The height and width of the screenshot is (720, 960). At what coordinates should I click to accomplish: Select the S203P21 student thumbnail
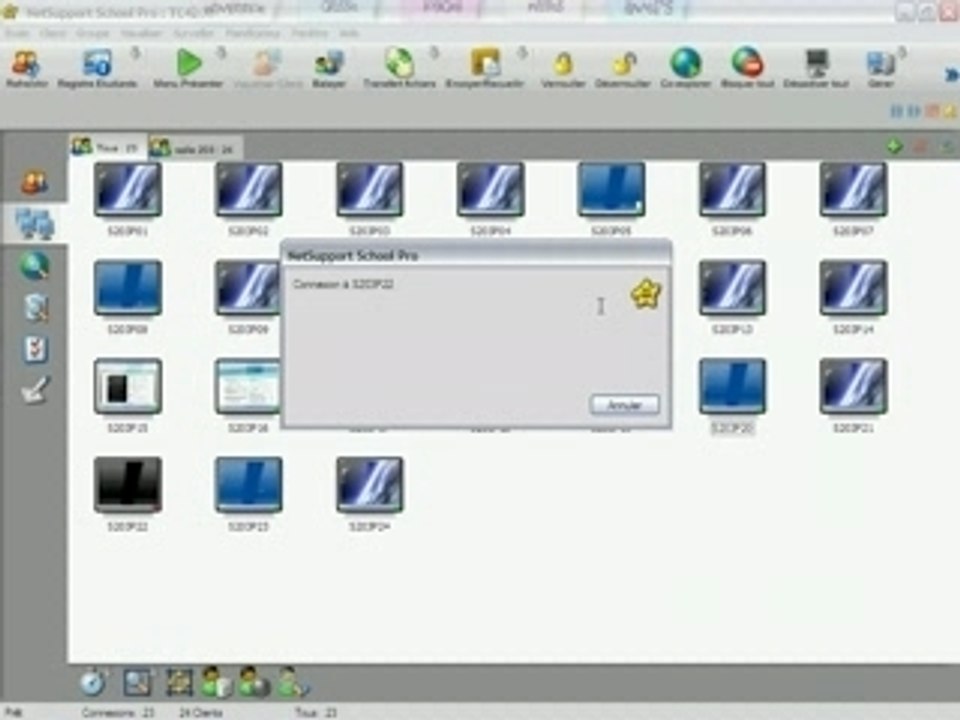click(x=853, y=387)
